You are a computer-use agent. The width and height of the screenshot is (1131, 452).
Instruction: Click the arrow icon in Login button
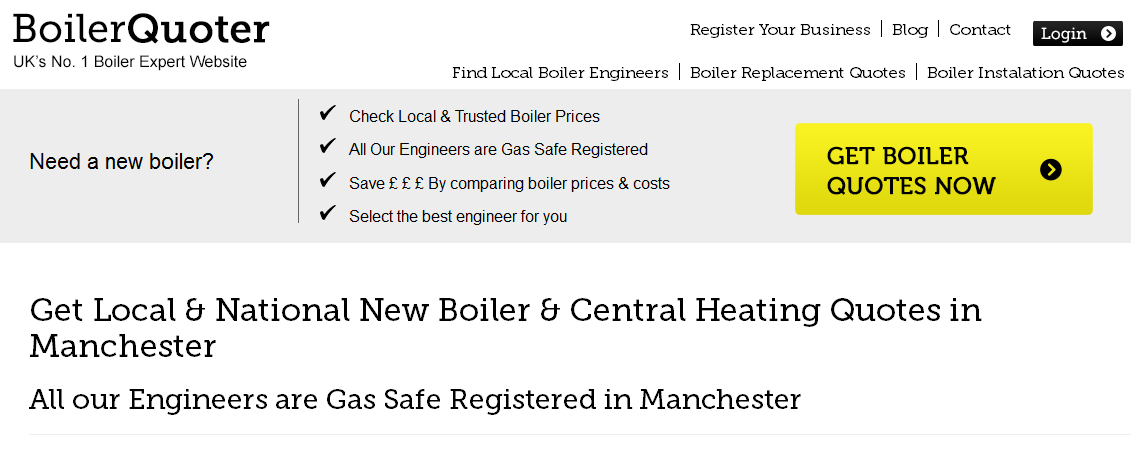point(1108,33)
